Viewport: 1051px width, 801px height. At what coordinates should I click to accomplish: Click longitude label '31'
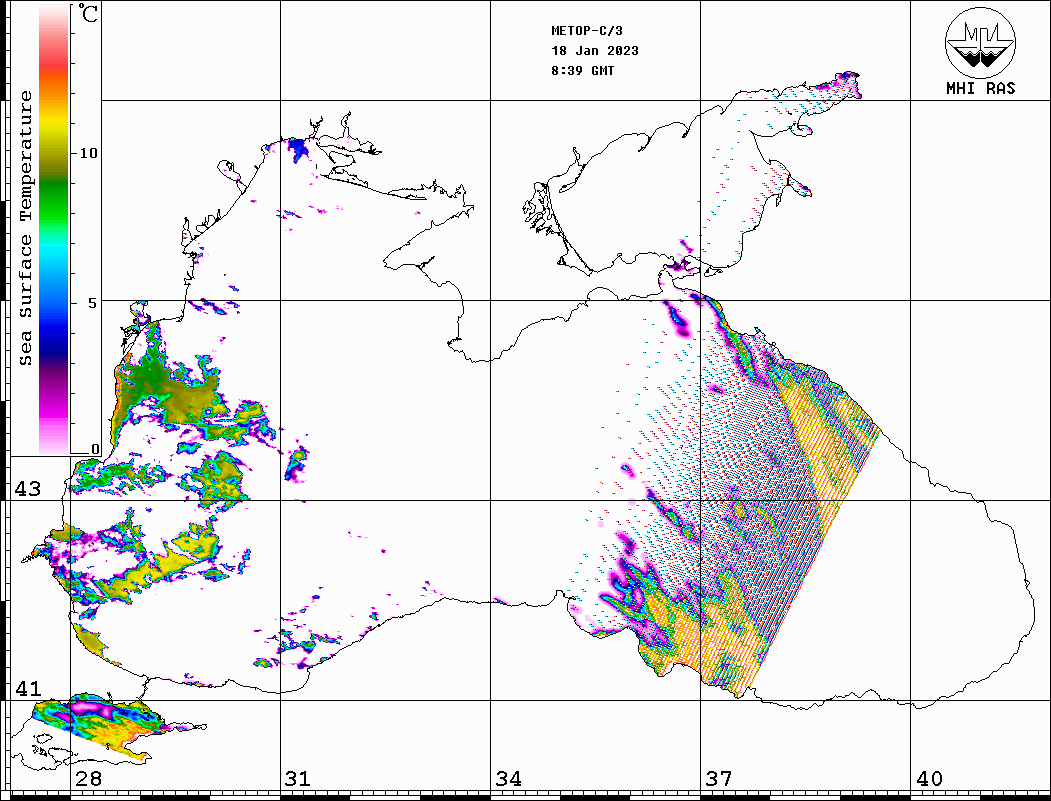tap(298, 778)
